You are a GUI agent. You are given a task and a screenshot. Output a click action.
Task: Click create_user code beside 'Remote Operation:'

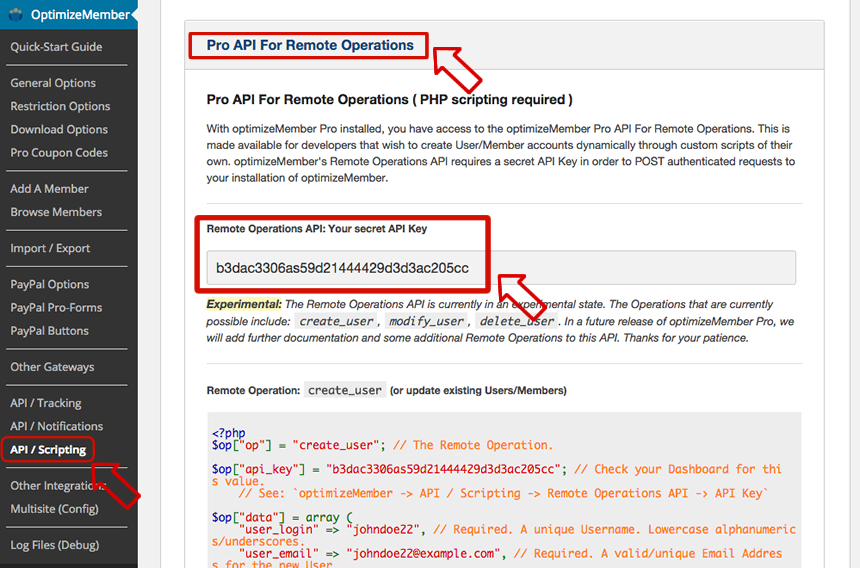(x=344, y=390)
